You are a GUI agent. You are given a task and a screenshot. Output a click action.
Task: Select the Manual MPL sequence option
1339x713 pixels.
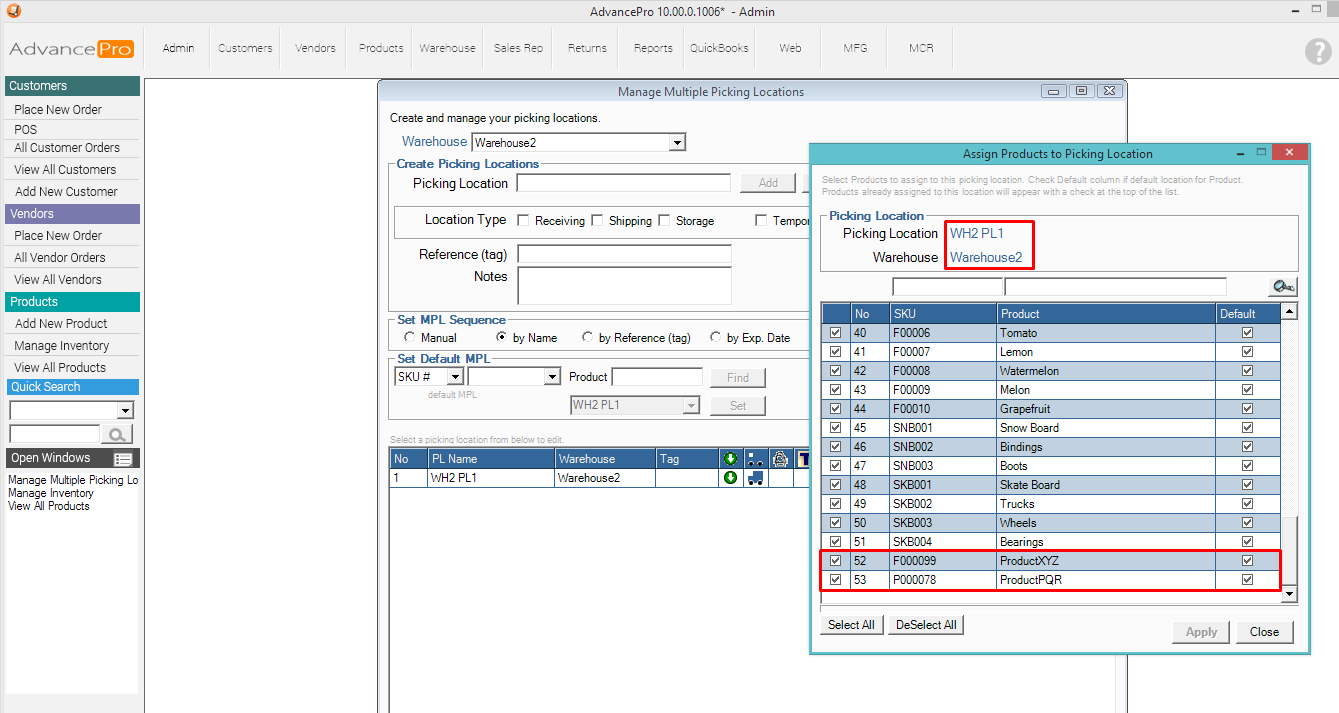[410, 338]
